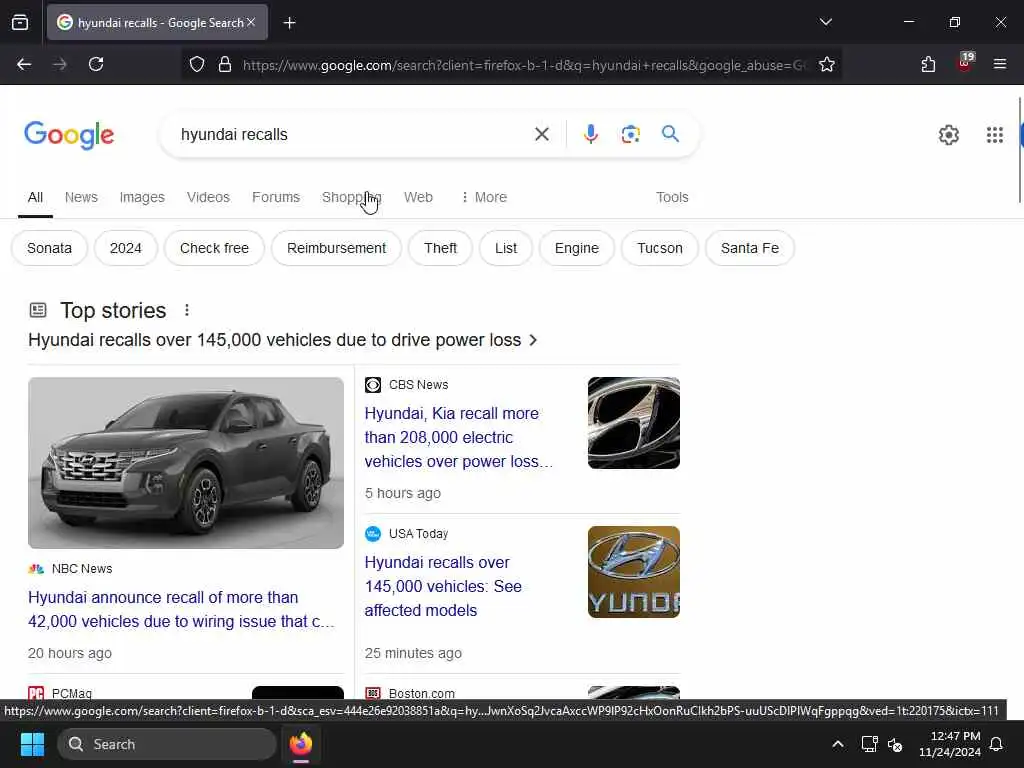Open the notifications bell in the taskbar

pyautogui.click(x=997, y=744)
